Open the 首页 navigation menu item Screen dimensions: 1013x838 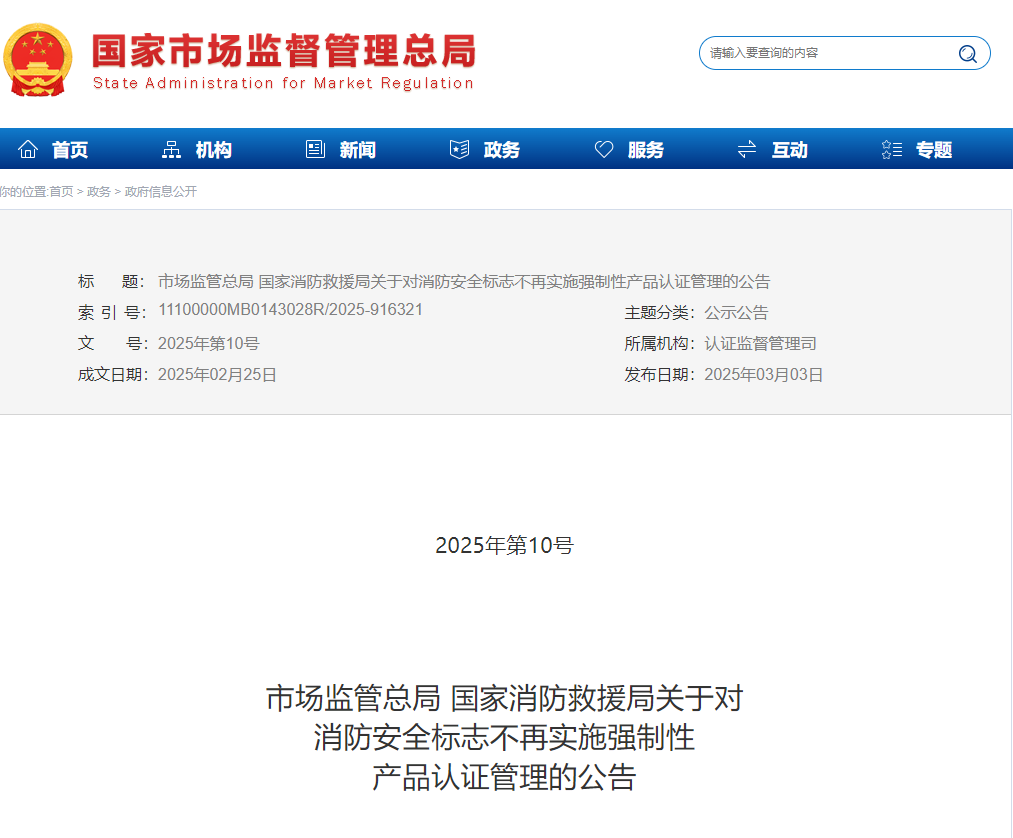tap(70, 148)
